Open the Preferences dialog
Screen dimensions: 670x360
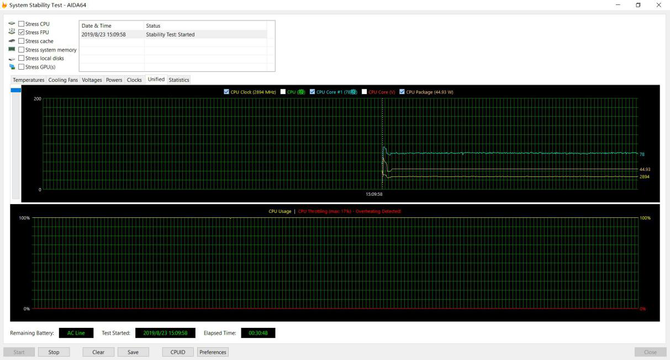[213, 352]
